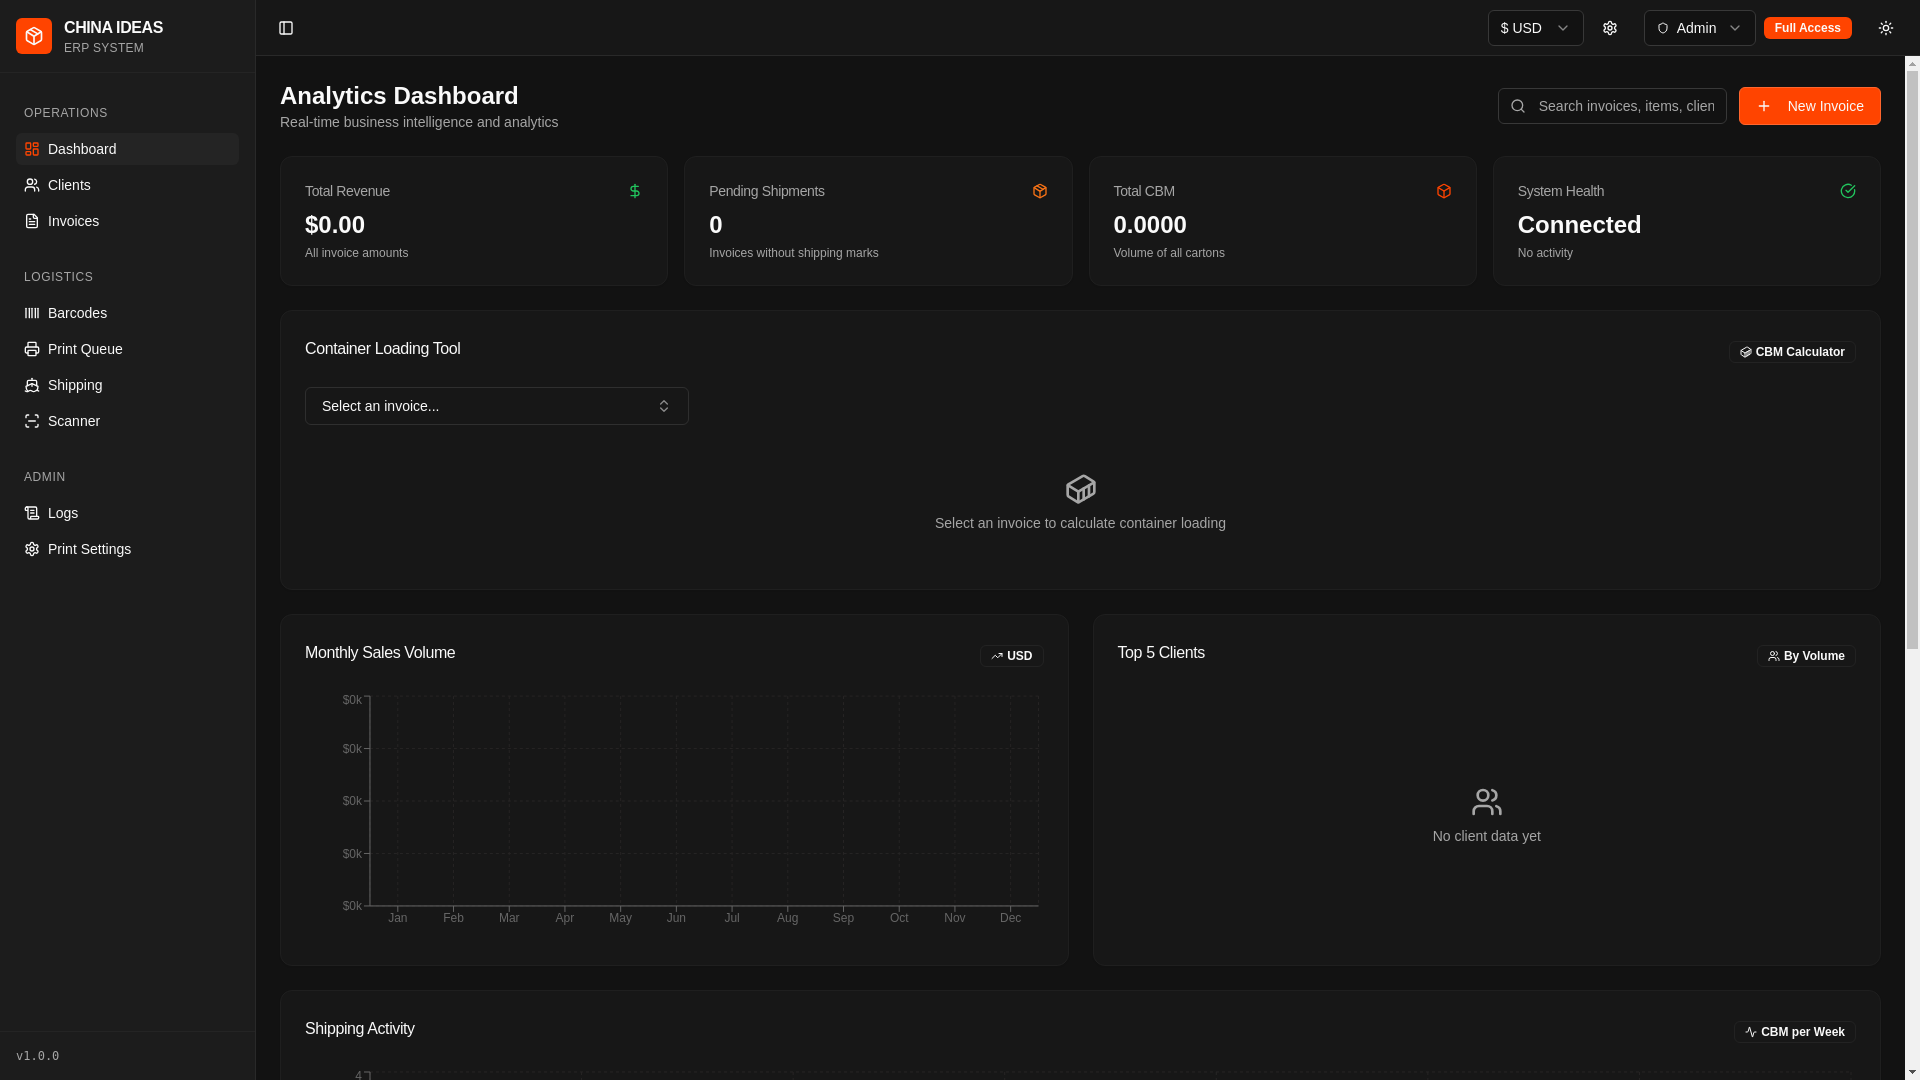
Task: Click the Shipping Activity title
Action: tap(360, 1029)
